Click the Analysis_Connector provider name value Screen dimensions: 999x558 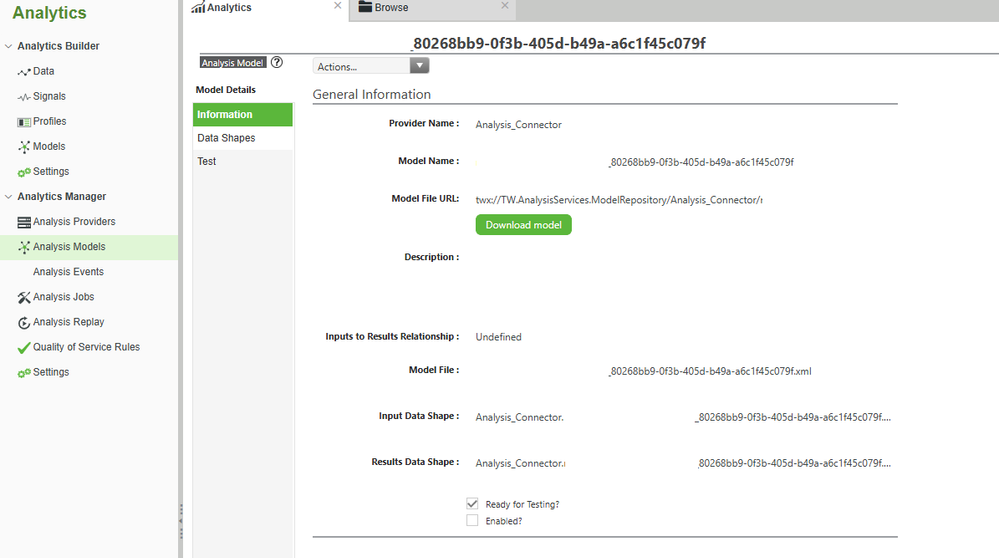point(519,125)
